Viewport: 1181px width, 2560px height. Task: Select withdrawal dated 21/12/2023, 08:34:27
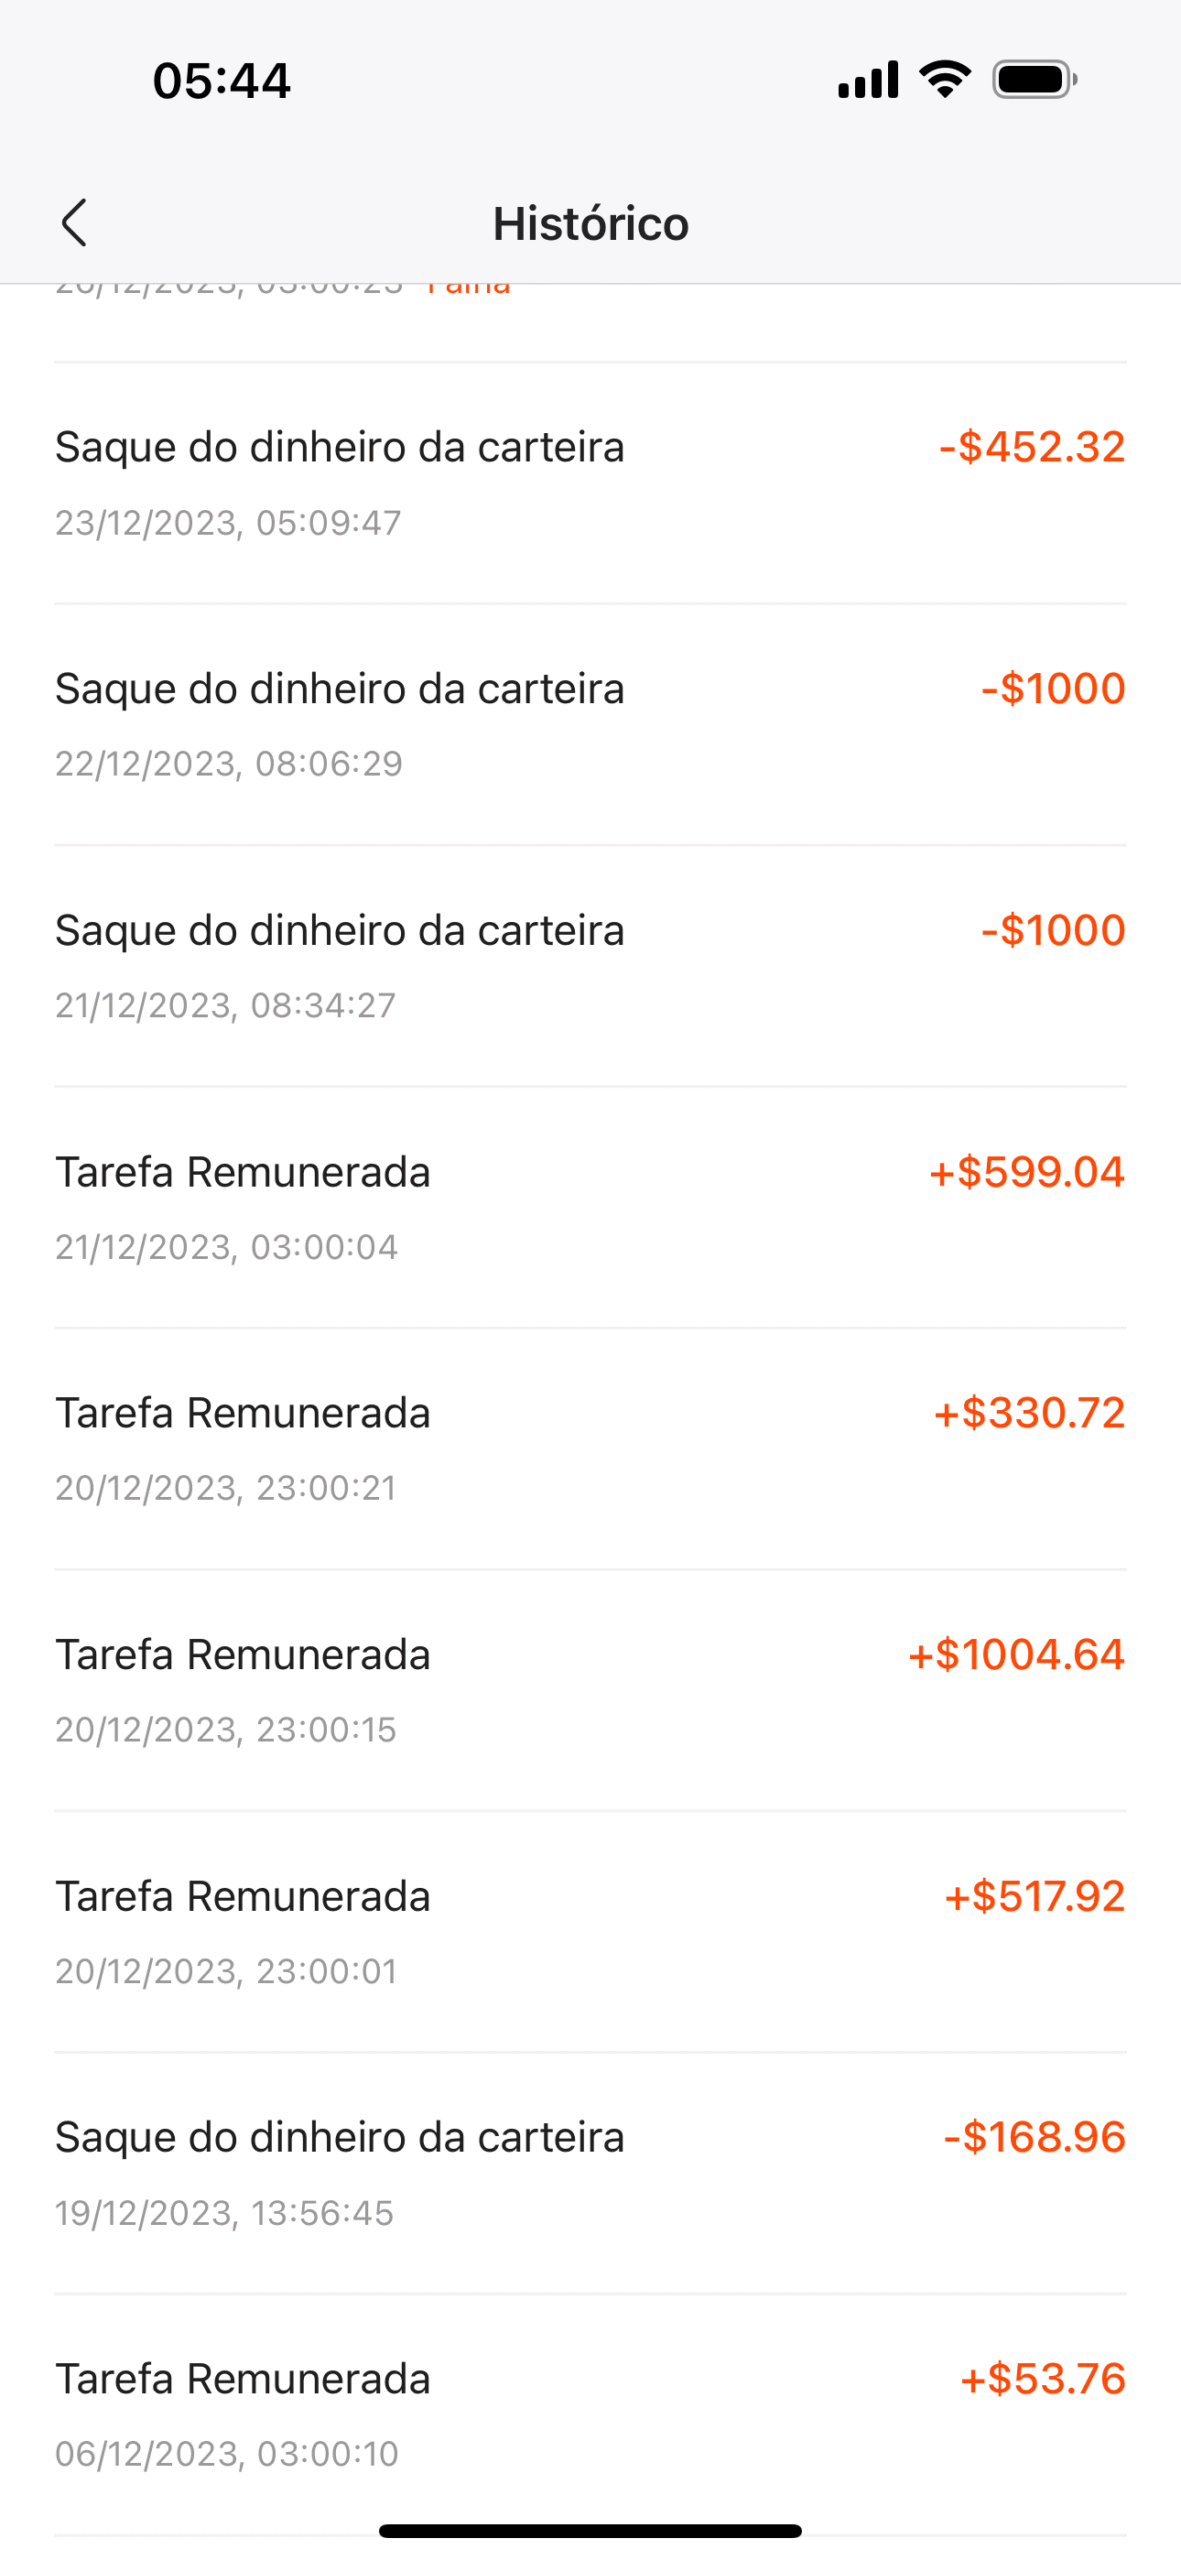tap(590, 966)
